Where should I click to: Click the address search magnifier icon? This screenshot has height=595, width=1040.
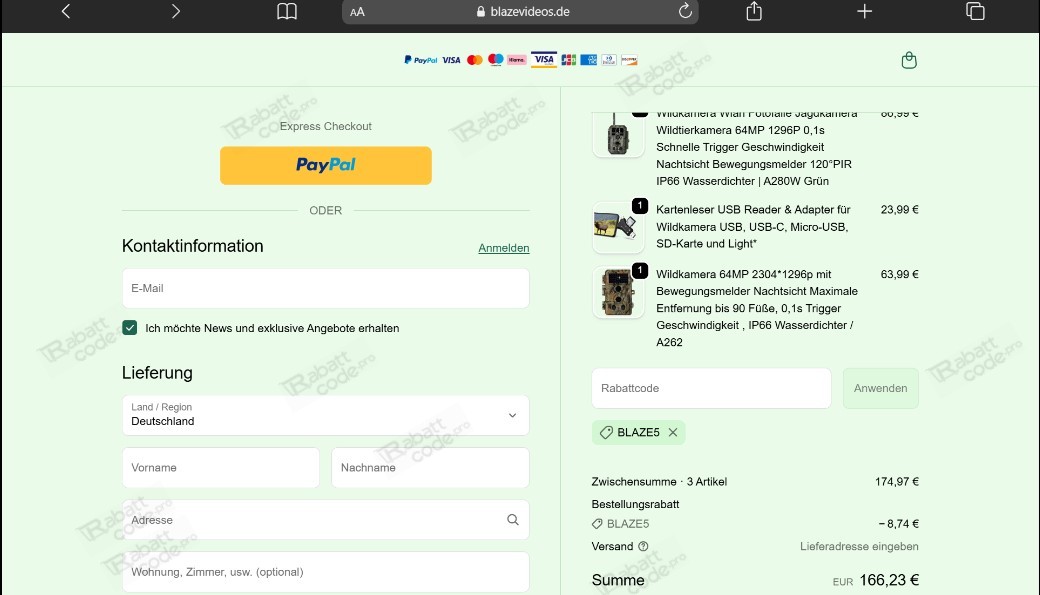(513, 519)
